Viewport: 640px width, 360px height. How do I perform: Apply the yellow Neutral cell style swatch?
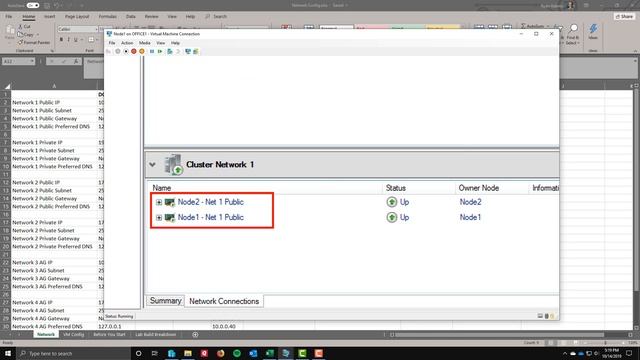(443, 27)
